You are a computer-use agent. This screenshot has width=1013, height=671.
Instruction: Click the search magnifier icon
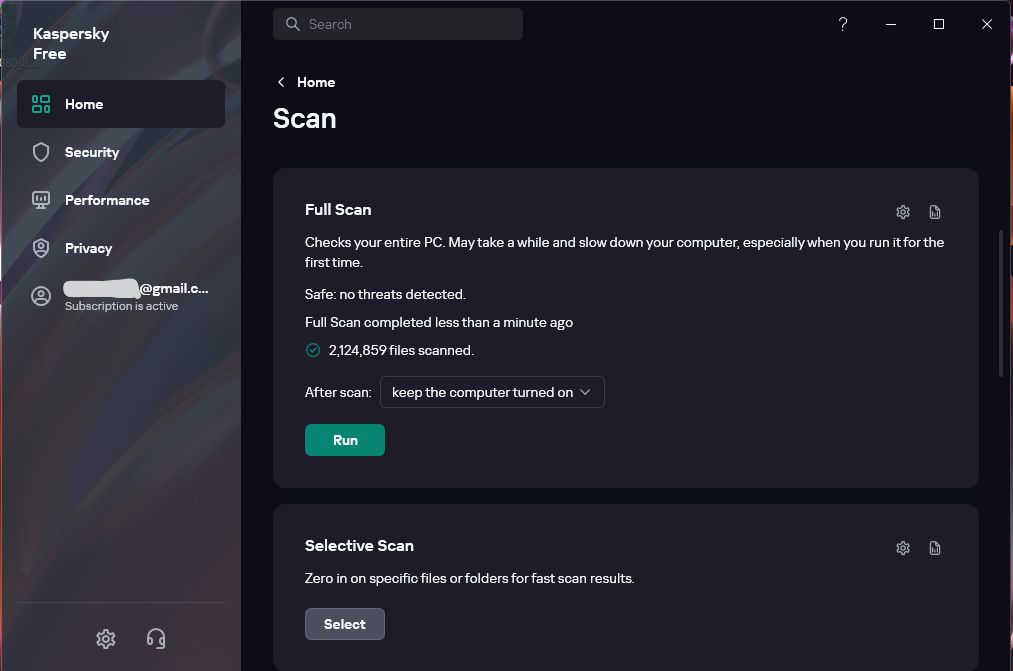tap(293, 24)
